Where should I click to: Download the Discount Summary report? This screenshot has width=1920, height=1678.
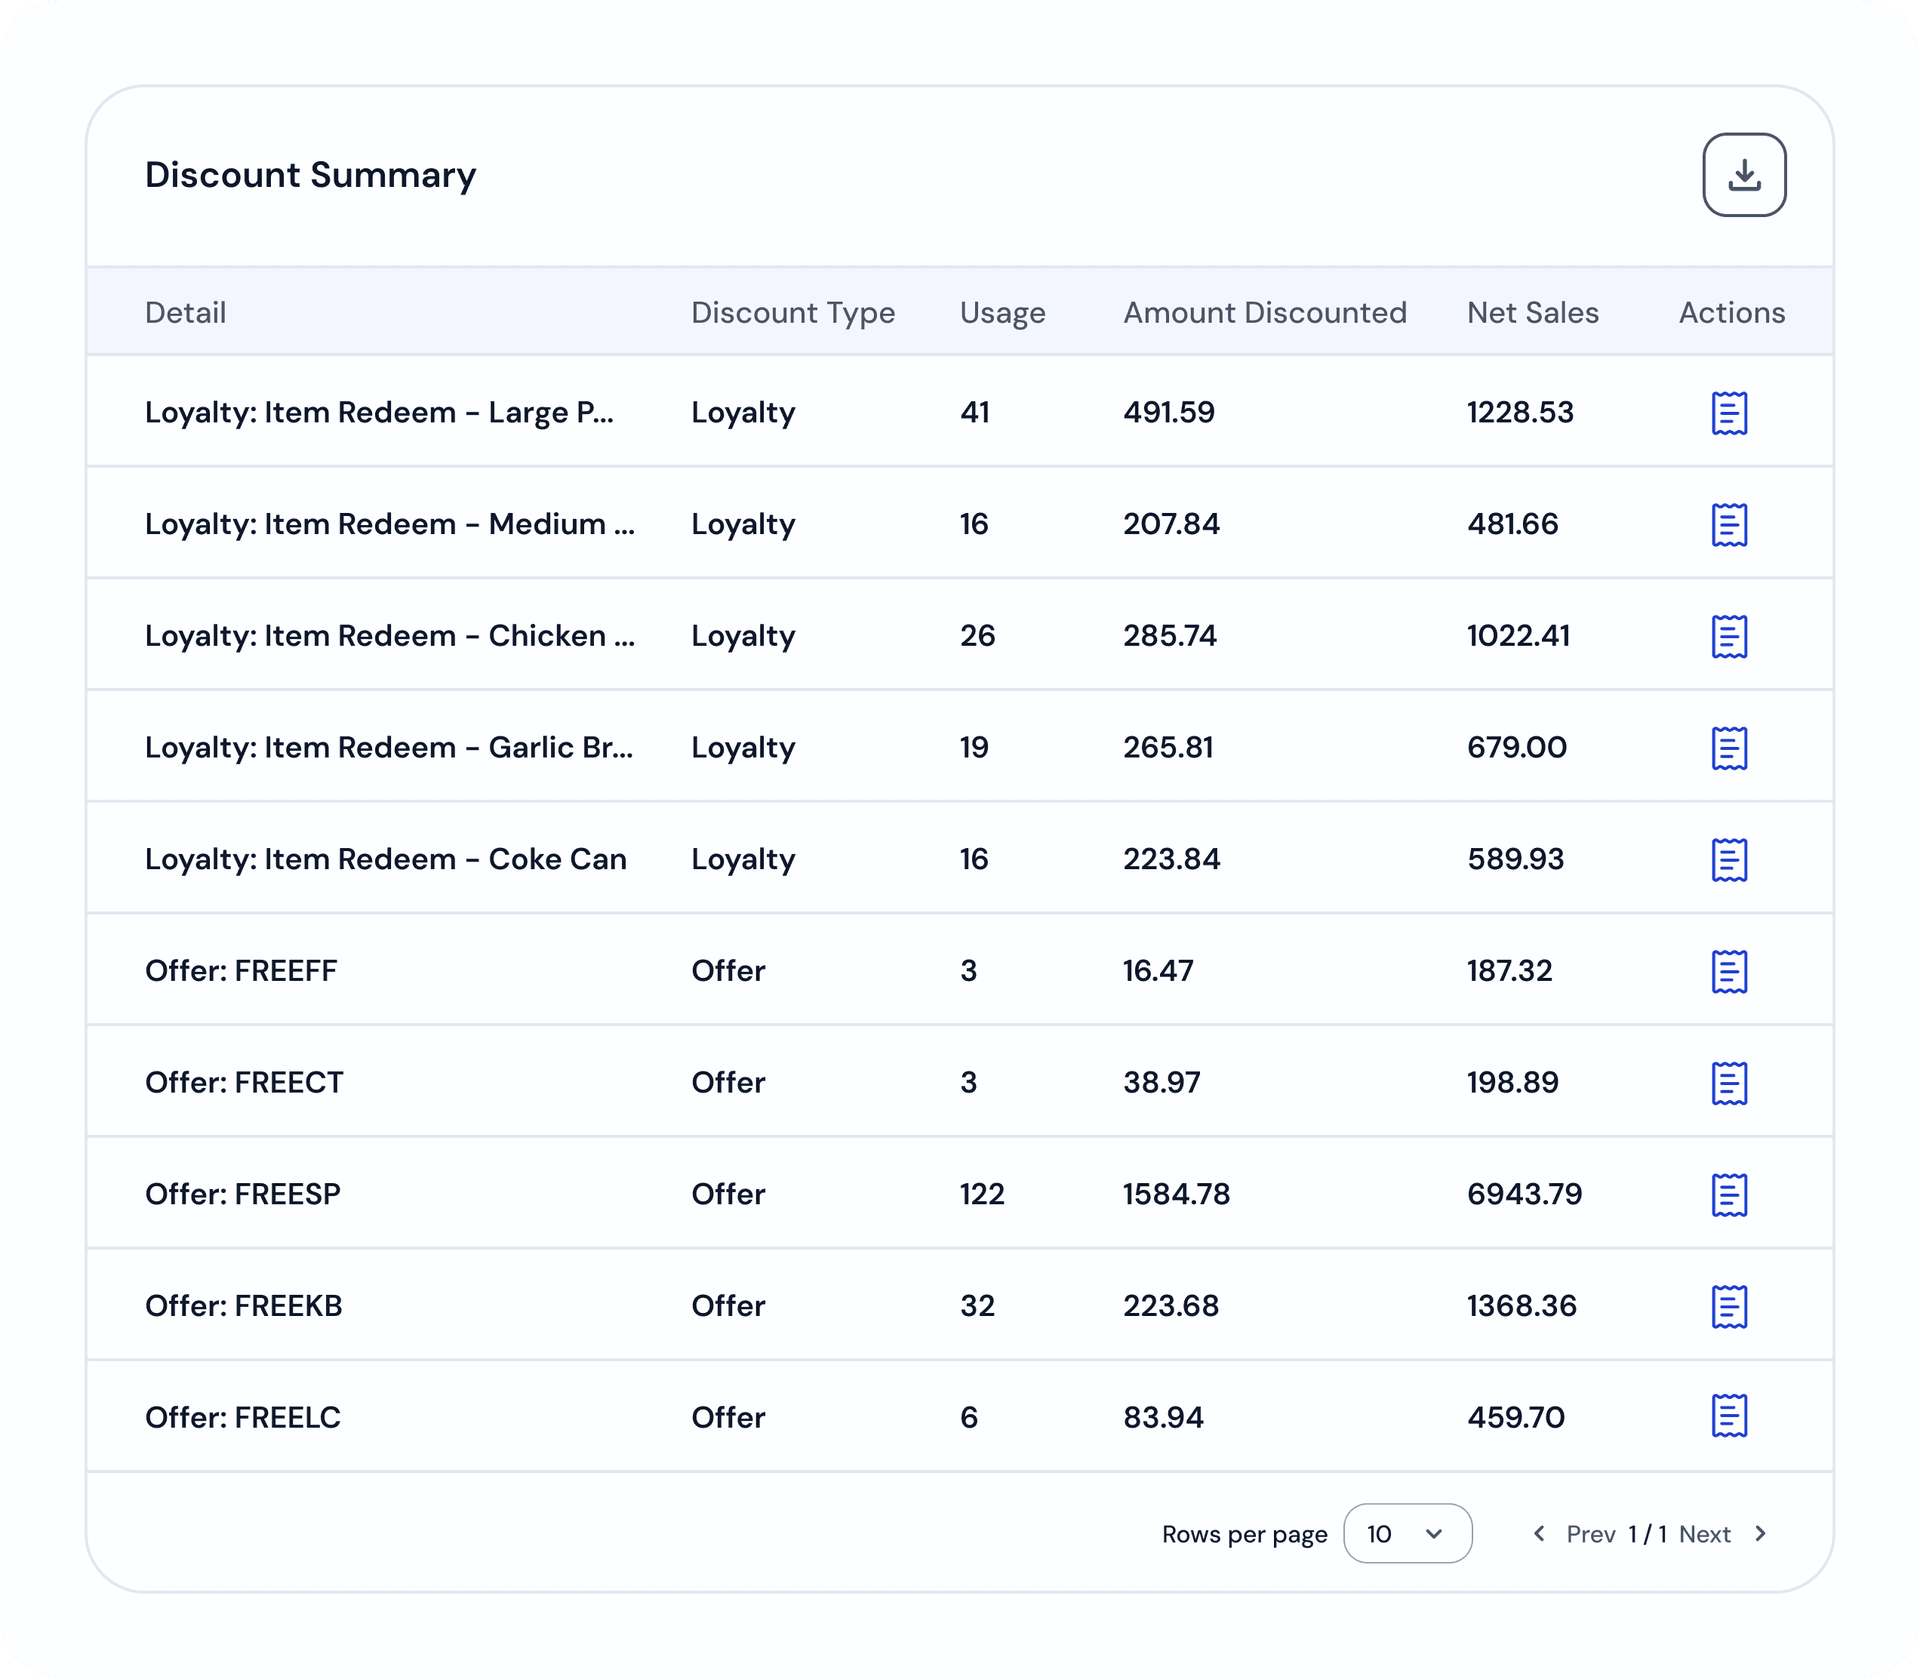click(1744, 175)
